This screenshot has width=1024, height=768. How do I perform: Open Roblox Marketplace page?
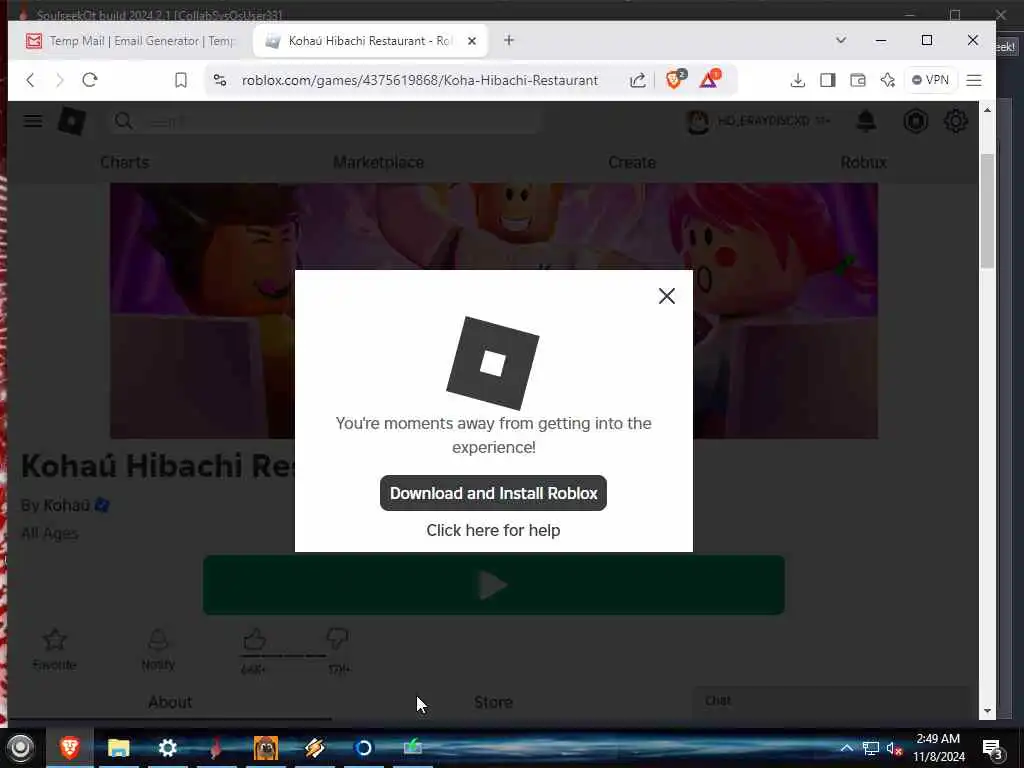[379, 162]
